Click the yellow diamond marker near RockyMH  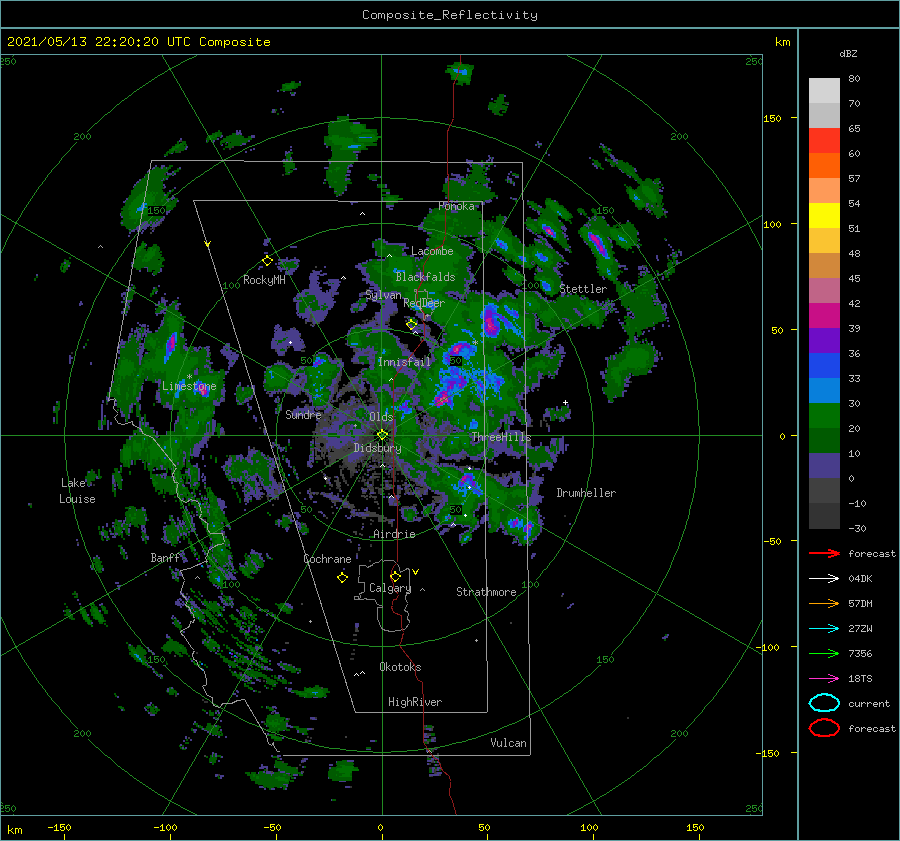pos(267,261)
